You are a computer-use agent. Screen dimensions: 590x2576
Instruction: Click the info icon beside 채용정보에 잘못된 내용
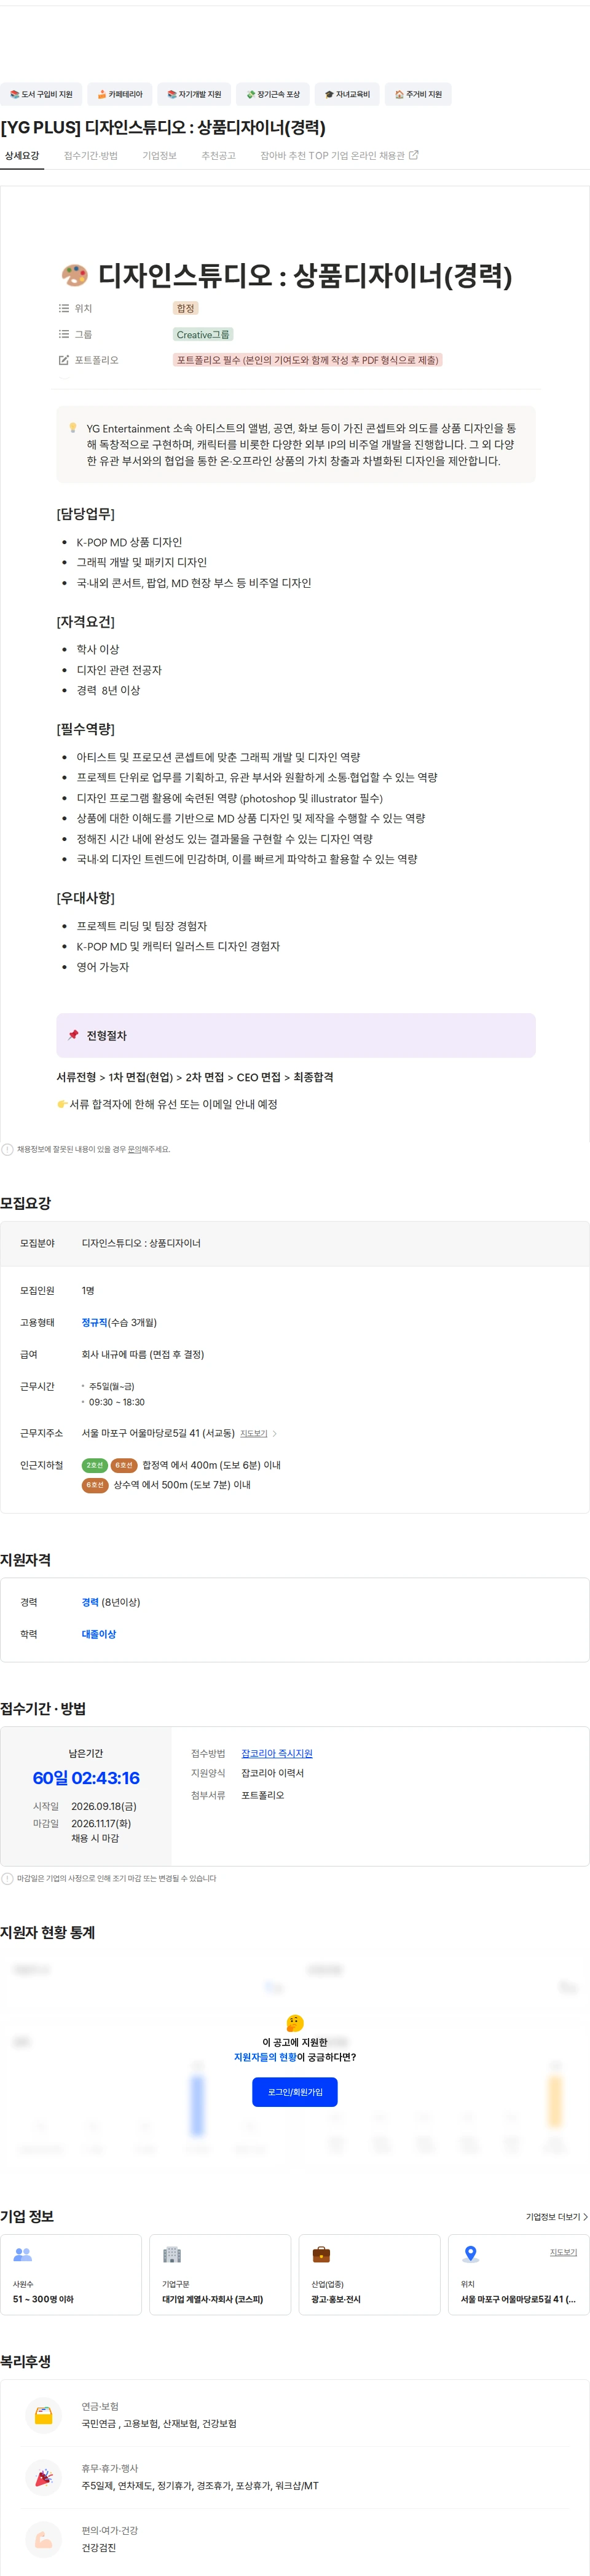(x=7, y=1149)
